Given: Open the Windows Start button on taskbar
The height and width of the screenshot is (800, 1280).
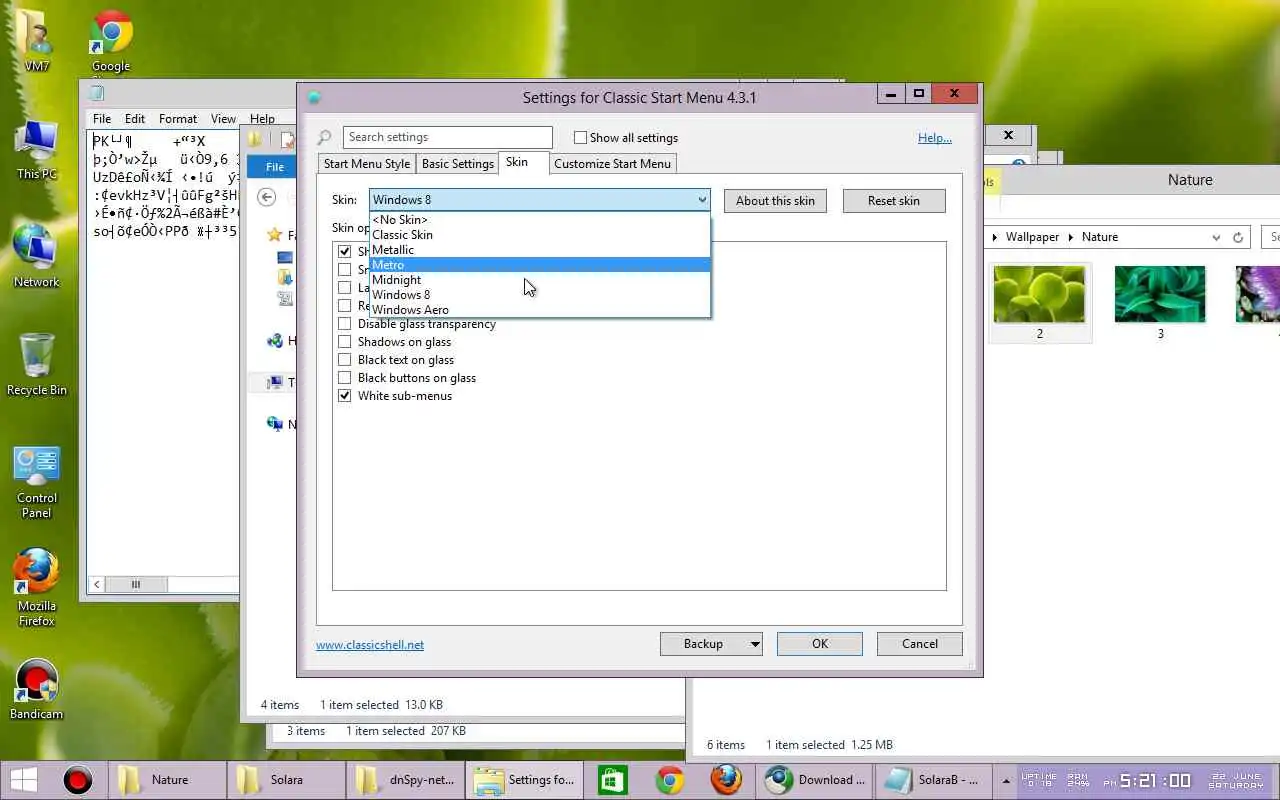Looking at the screenshot, I should (24, 779).
